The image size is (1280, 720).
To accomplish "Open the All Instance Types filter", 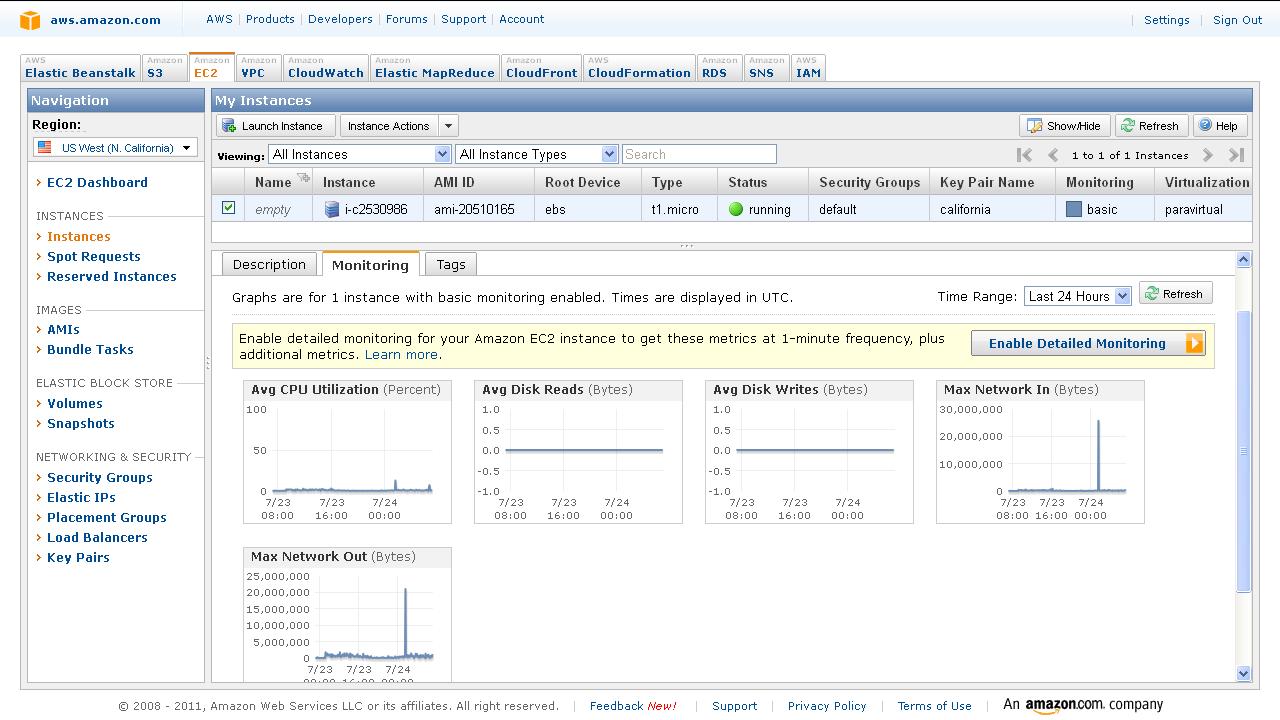I will coord(537,154).
